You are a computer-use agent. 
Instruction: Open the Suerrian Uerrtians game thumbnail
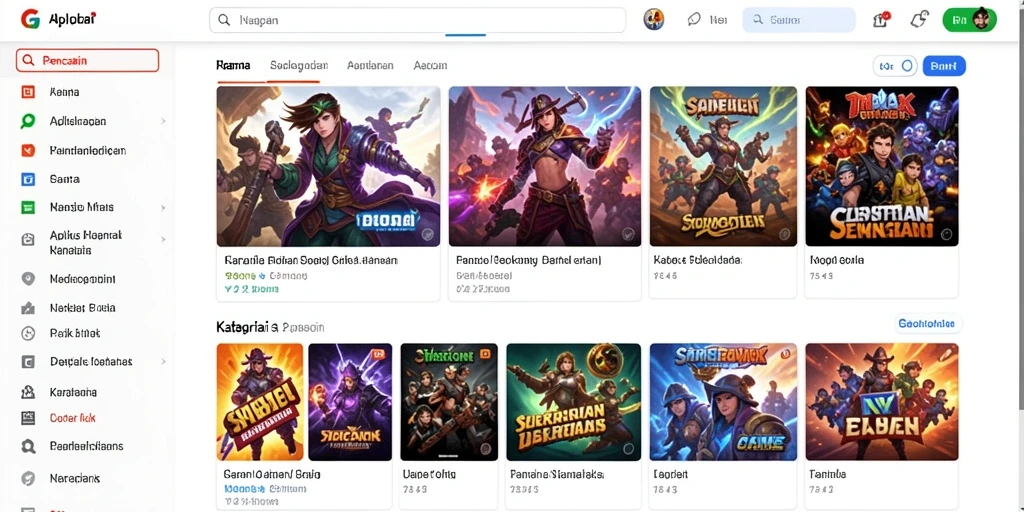[x=573, y=402]
